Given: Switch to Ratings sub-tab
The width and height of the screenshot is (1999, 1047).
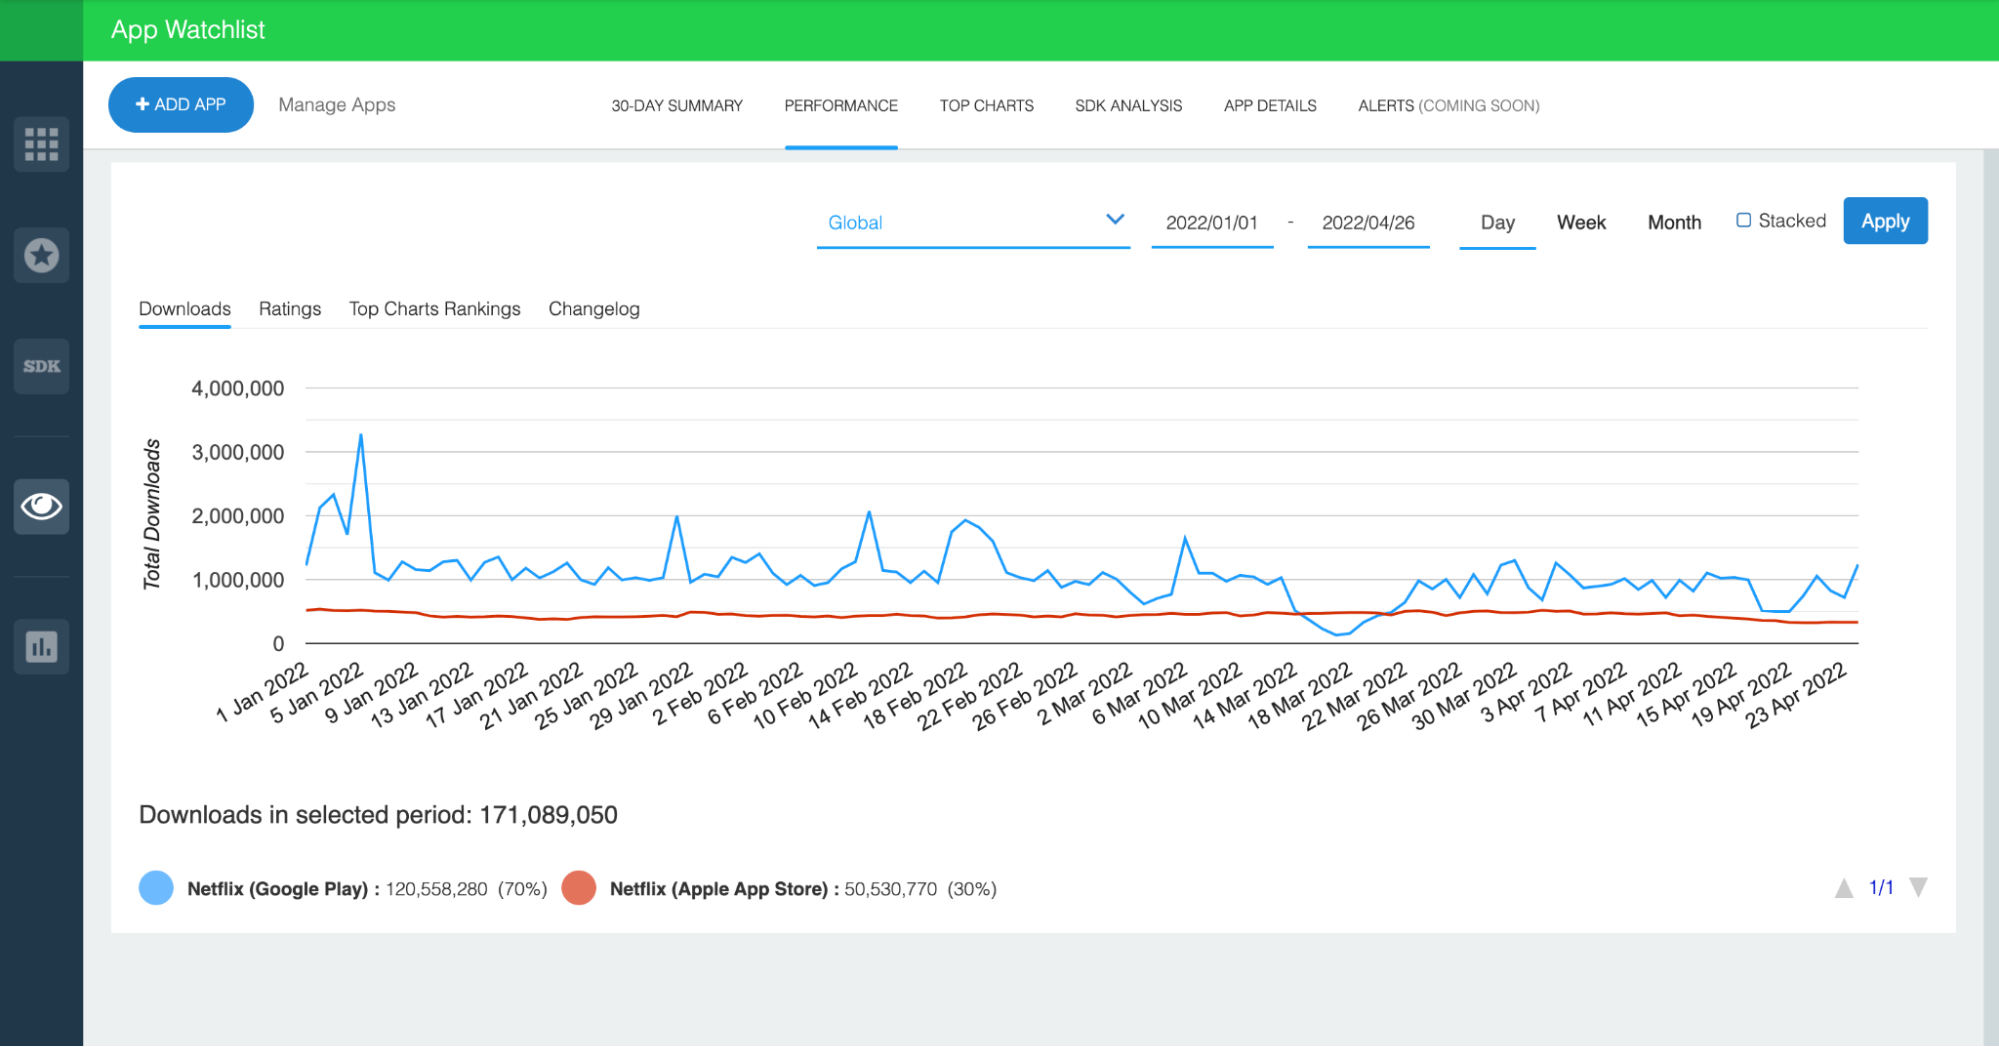Looking at the screenshot, I should (290, 308).
